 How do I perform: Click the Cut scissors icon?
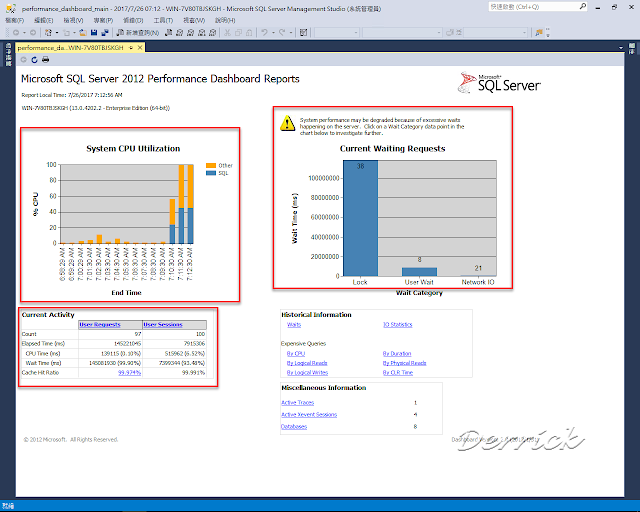228,33
